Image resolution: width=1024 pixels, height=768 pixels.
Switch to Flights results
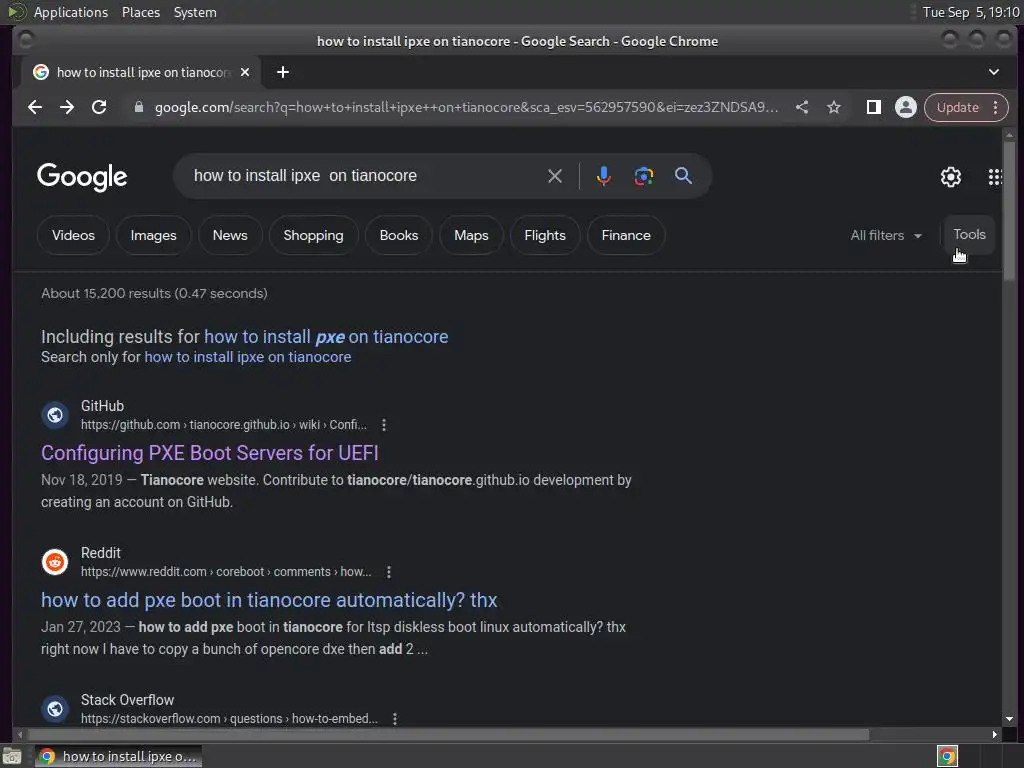tap(545, 235)
